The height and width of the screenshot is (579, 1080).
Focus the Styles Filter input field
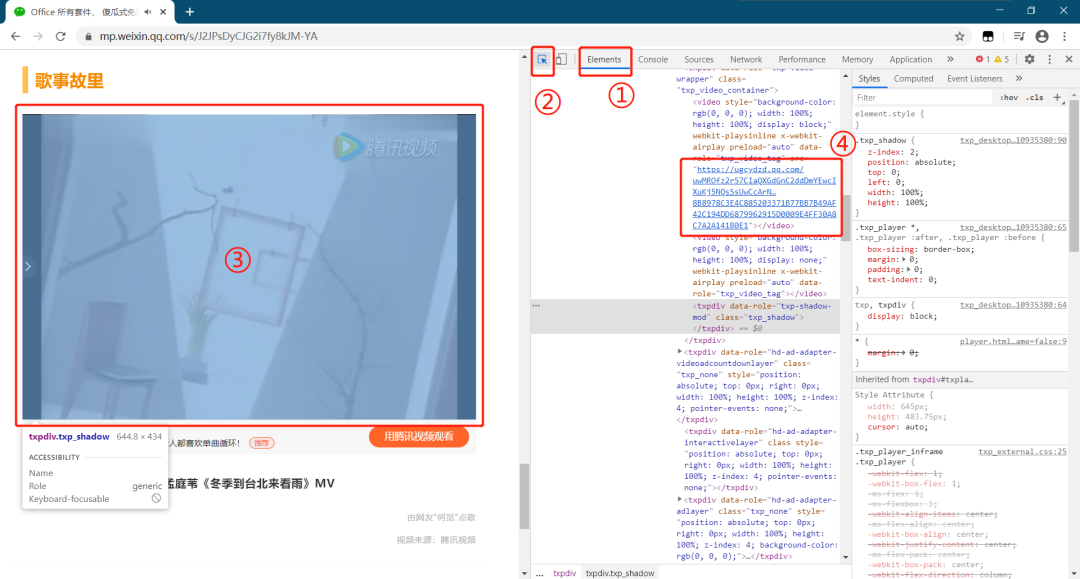point(923,98)
